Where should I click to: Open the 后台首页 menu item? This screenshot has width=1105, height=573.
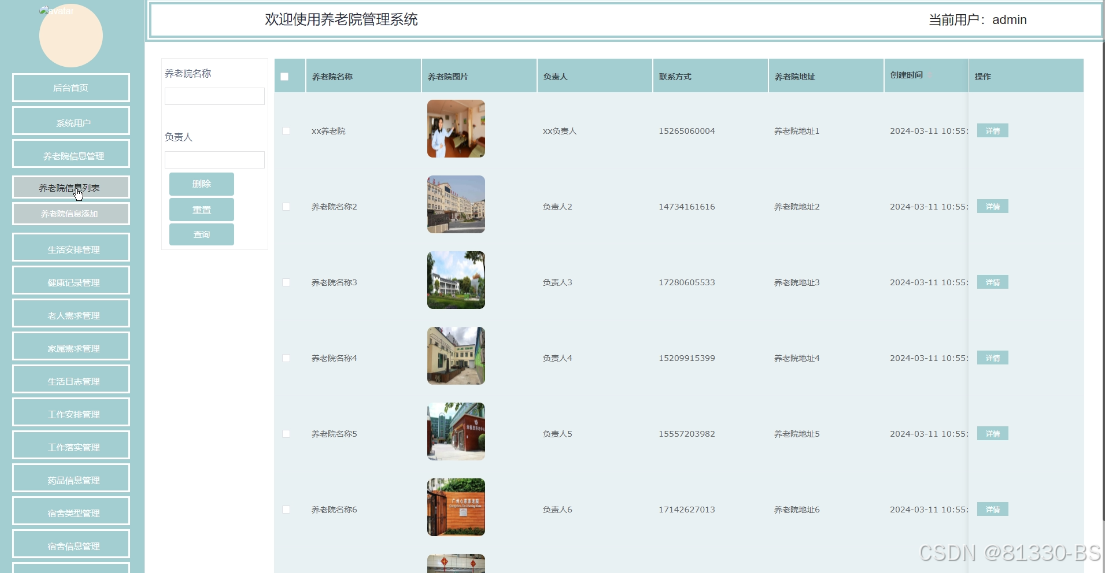coord(70,87)
